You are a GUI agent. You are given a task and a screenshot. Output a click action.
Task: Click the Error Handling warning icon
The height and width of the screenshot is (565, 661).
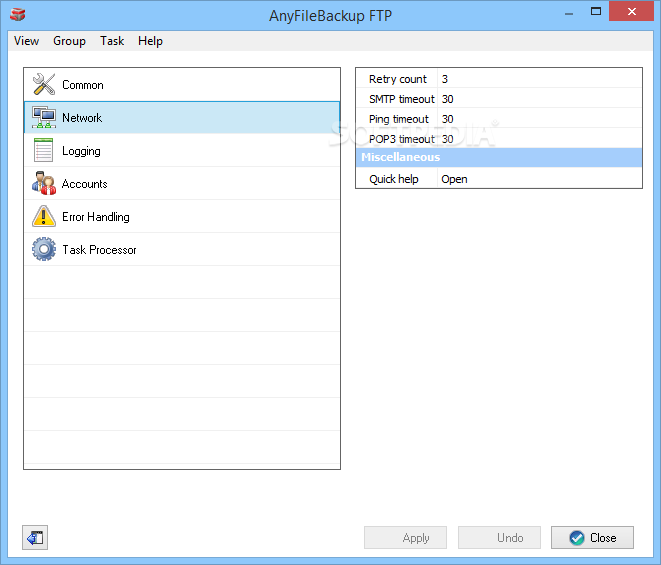[x=44, y=216]
